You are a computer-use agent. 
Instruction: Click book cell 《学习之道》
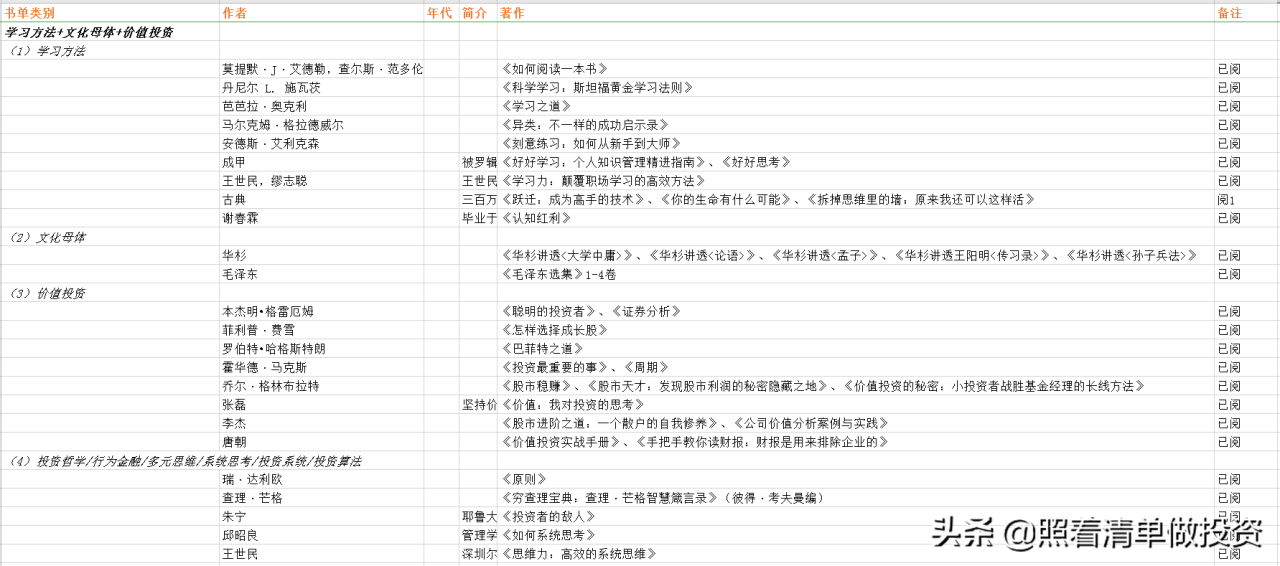click(536, 106)
